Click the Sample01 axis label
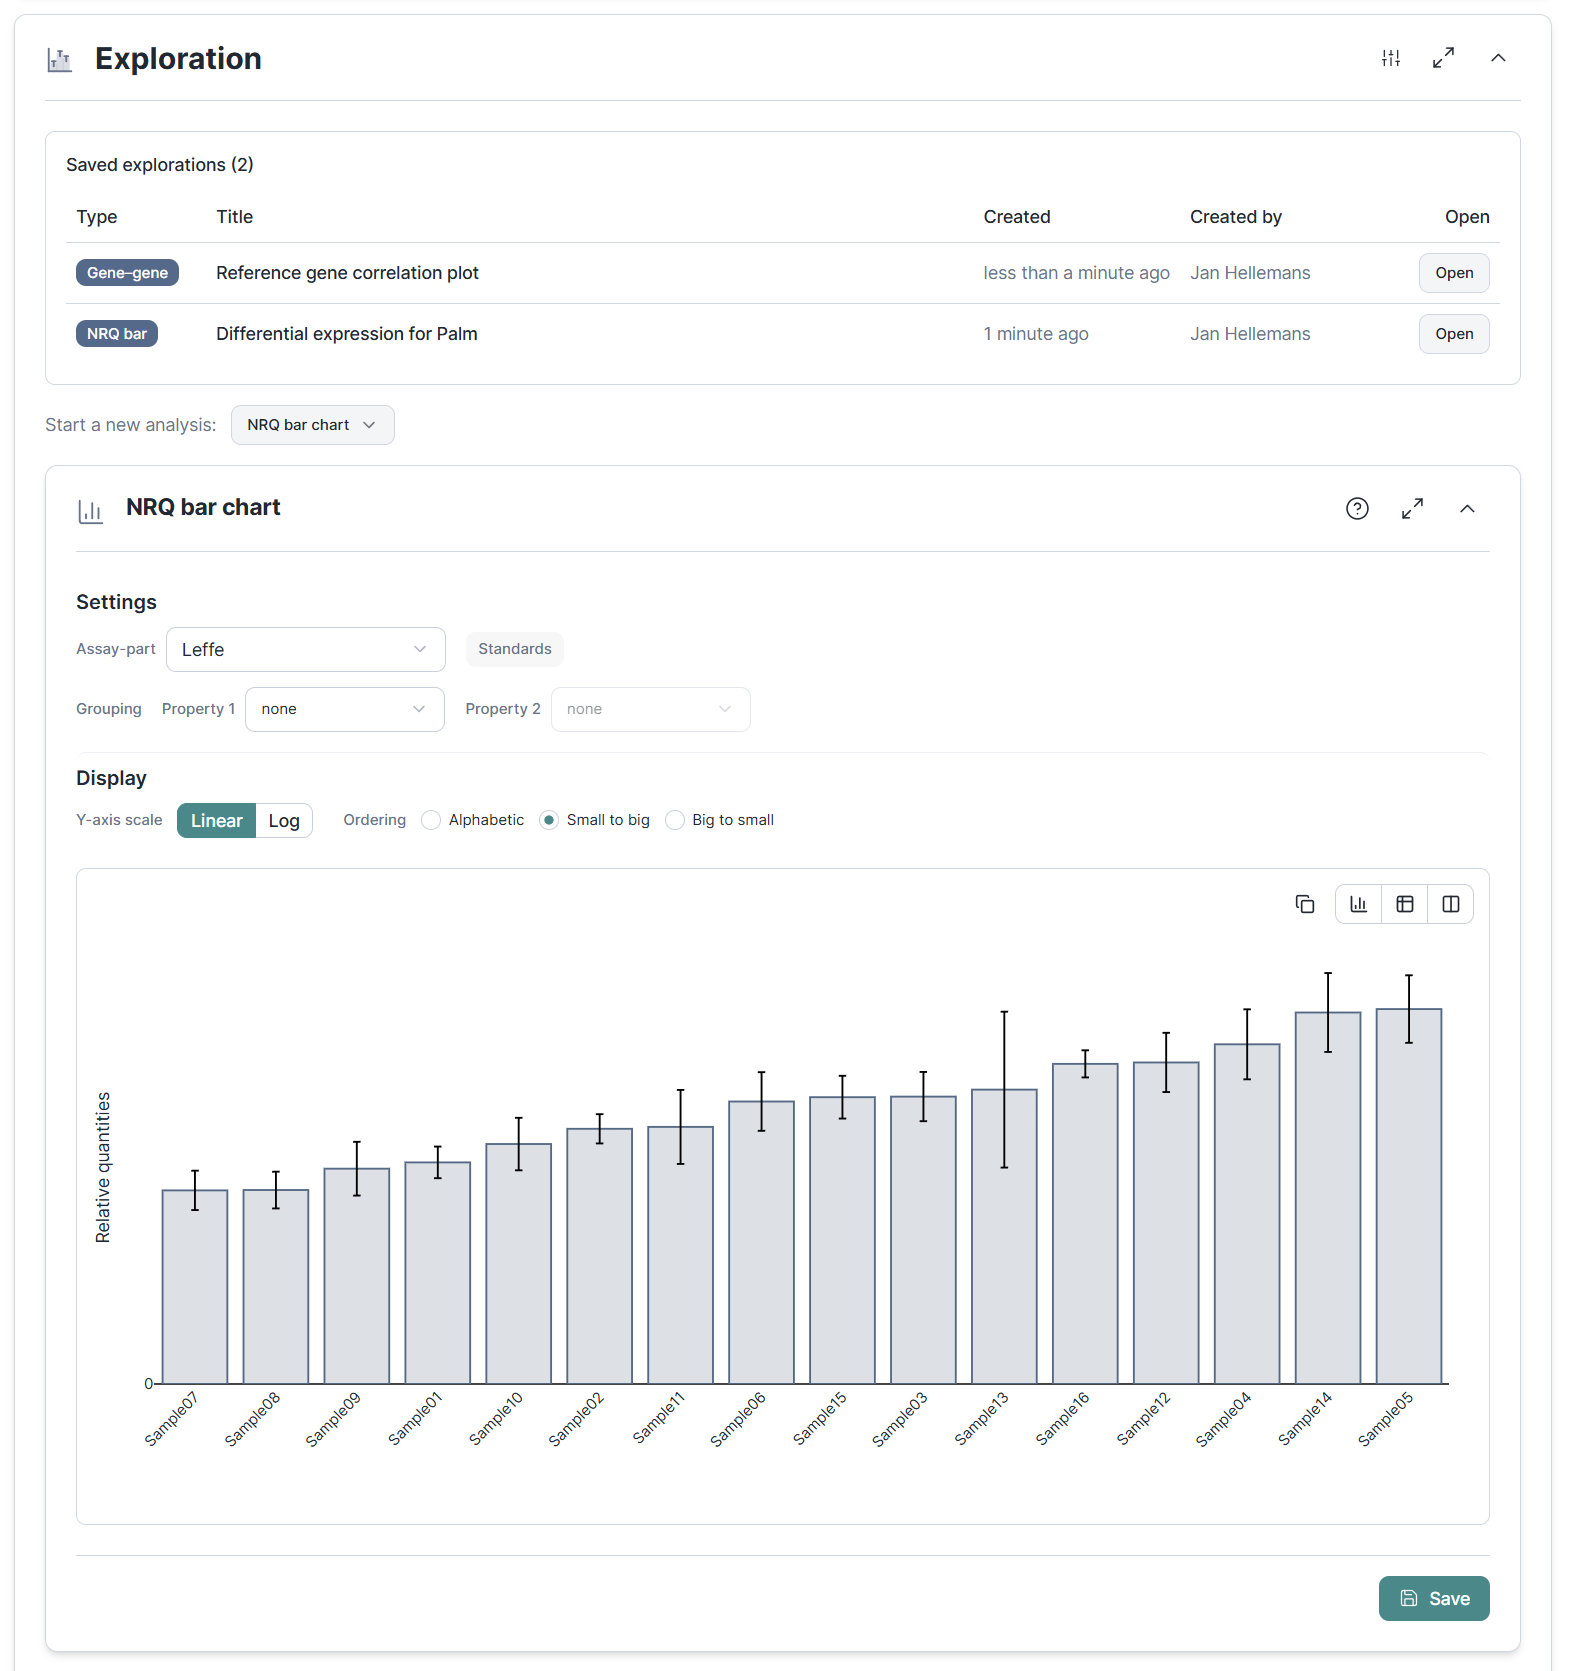Screen dimensions: 1569x1671 click(x=415, y=1419)
